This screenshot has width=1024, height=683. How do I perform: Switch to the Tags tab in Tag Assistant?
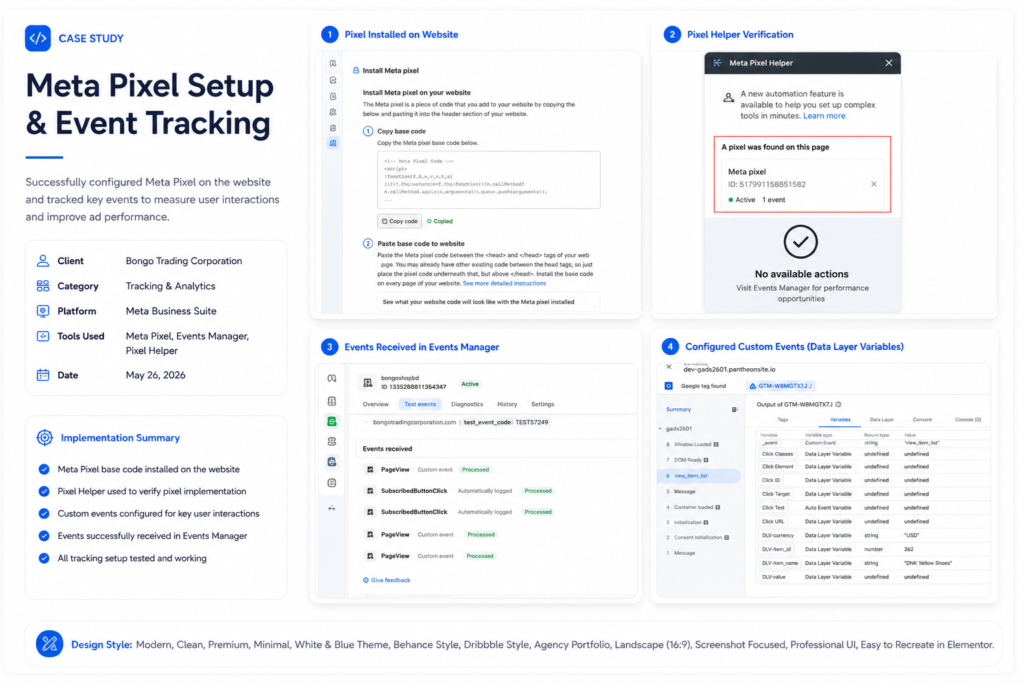pyautogui.click(x=783, y=420)
